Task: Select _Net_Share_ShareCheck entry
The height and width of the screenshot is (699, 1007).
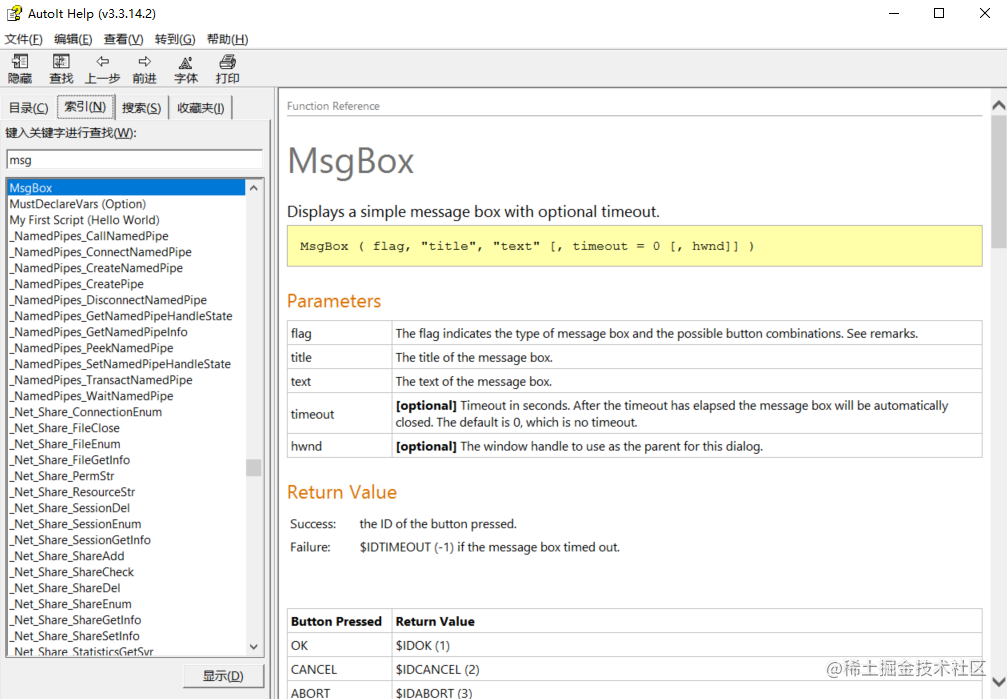Action: (71, 572)
